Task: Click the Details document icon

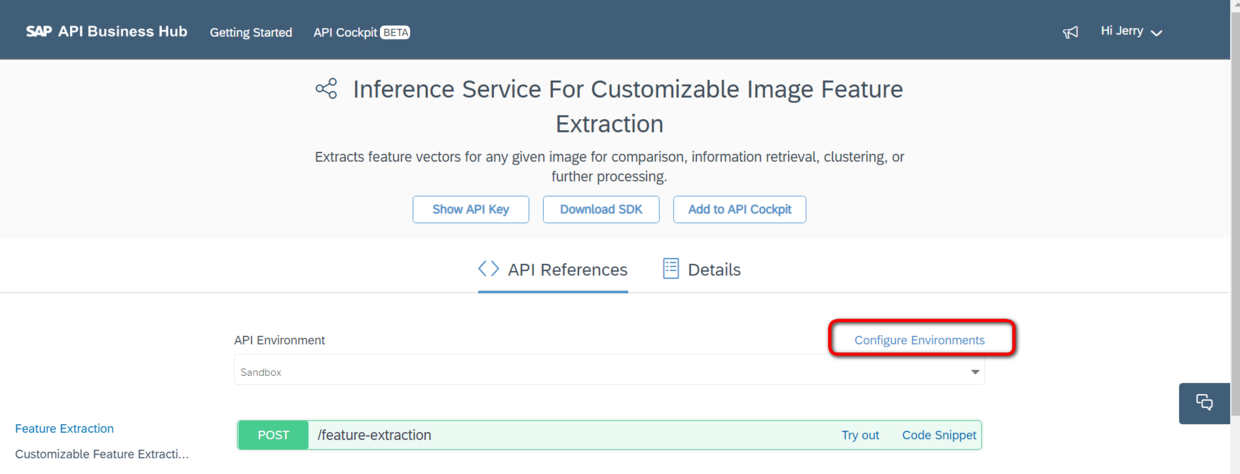Action: [671, 269]
